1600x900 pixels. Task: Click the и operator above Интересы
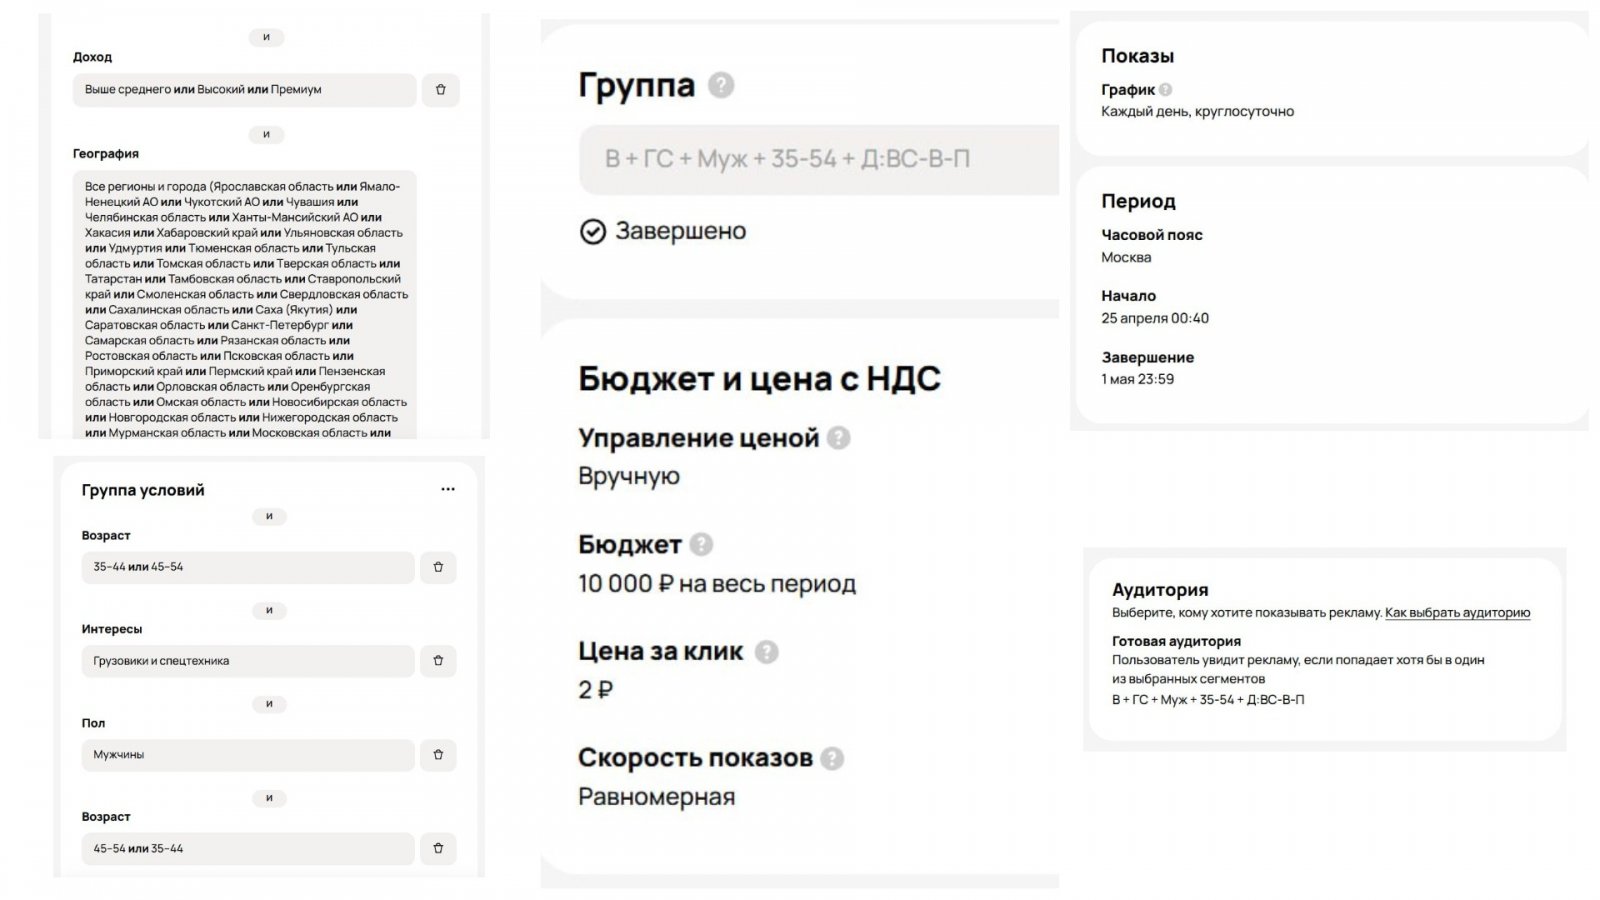269,610
